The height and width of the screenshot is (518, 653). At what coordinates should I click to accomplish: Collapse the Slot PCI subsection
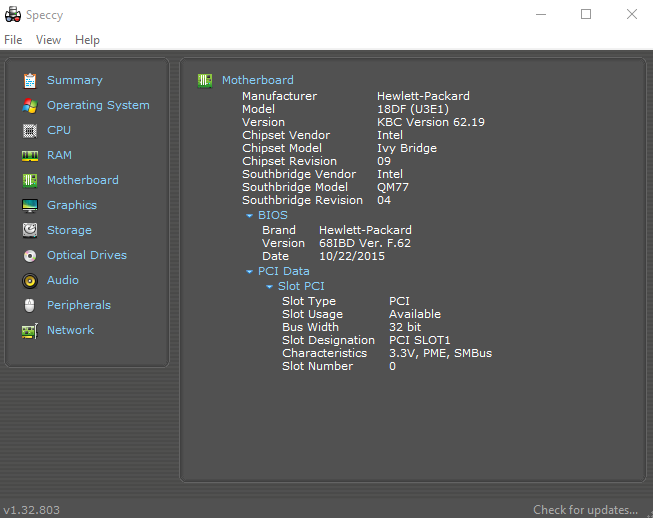(269, 287)
